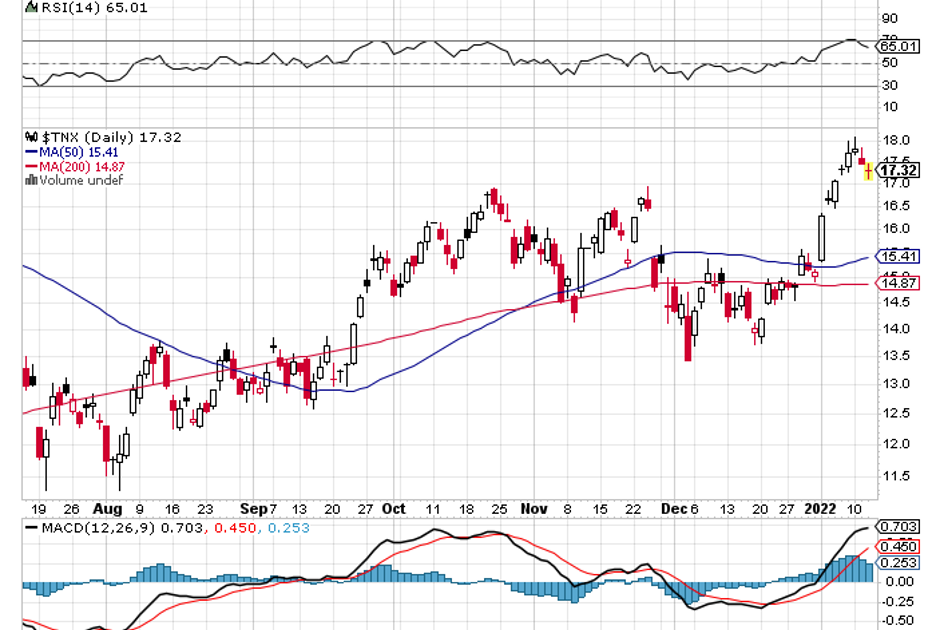Click the Volume undef legend text
The width and height of the screenshot is (936, 630).
click(x=80, y=180)
